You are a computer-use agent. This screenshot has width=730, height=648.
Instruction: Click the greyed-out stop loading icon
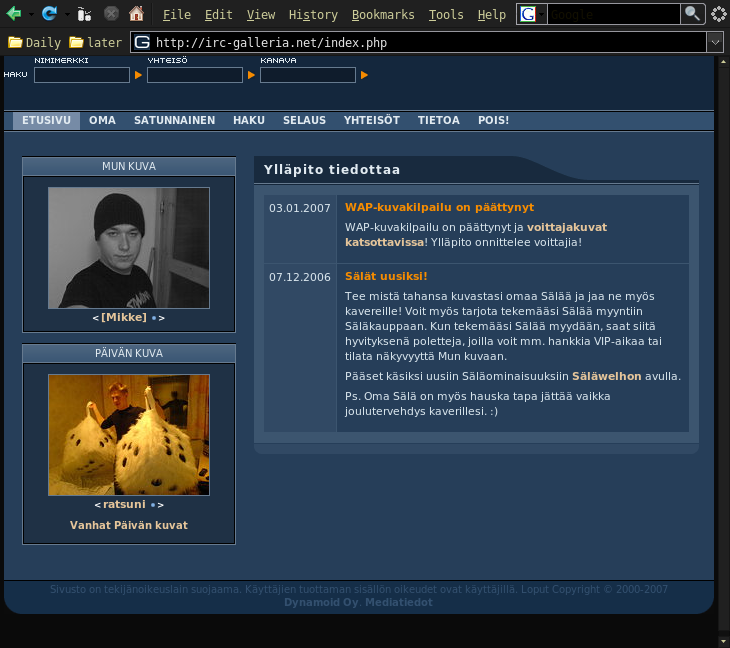point(111,14)
